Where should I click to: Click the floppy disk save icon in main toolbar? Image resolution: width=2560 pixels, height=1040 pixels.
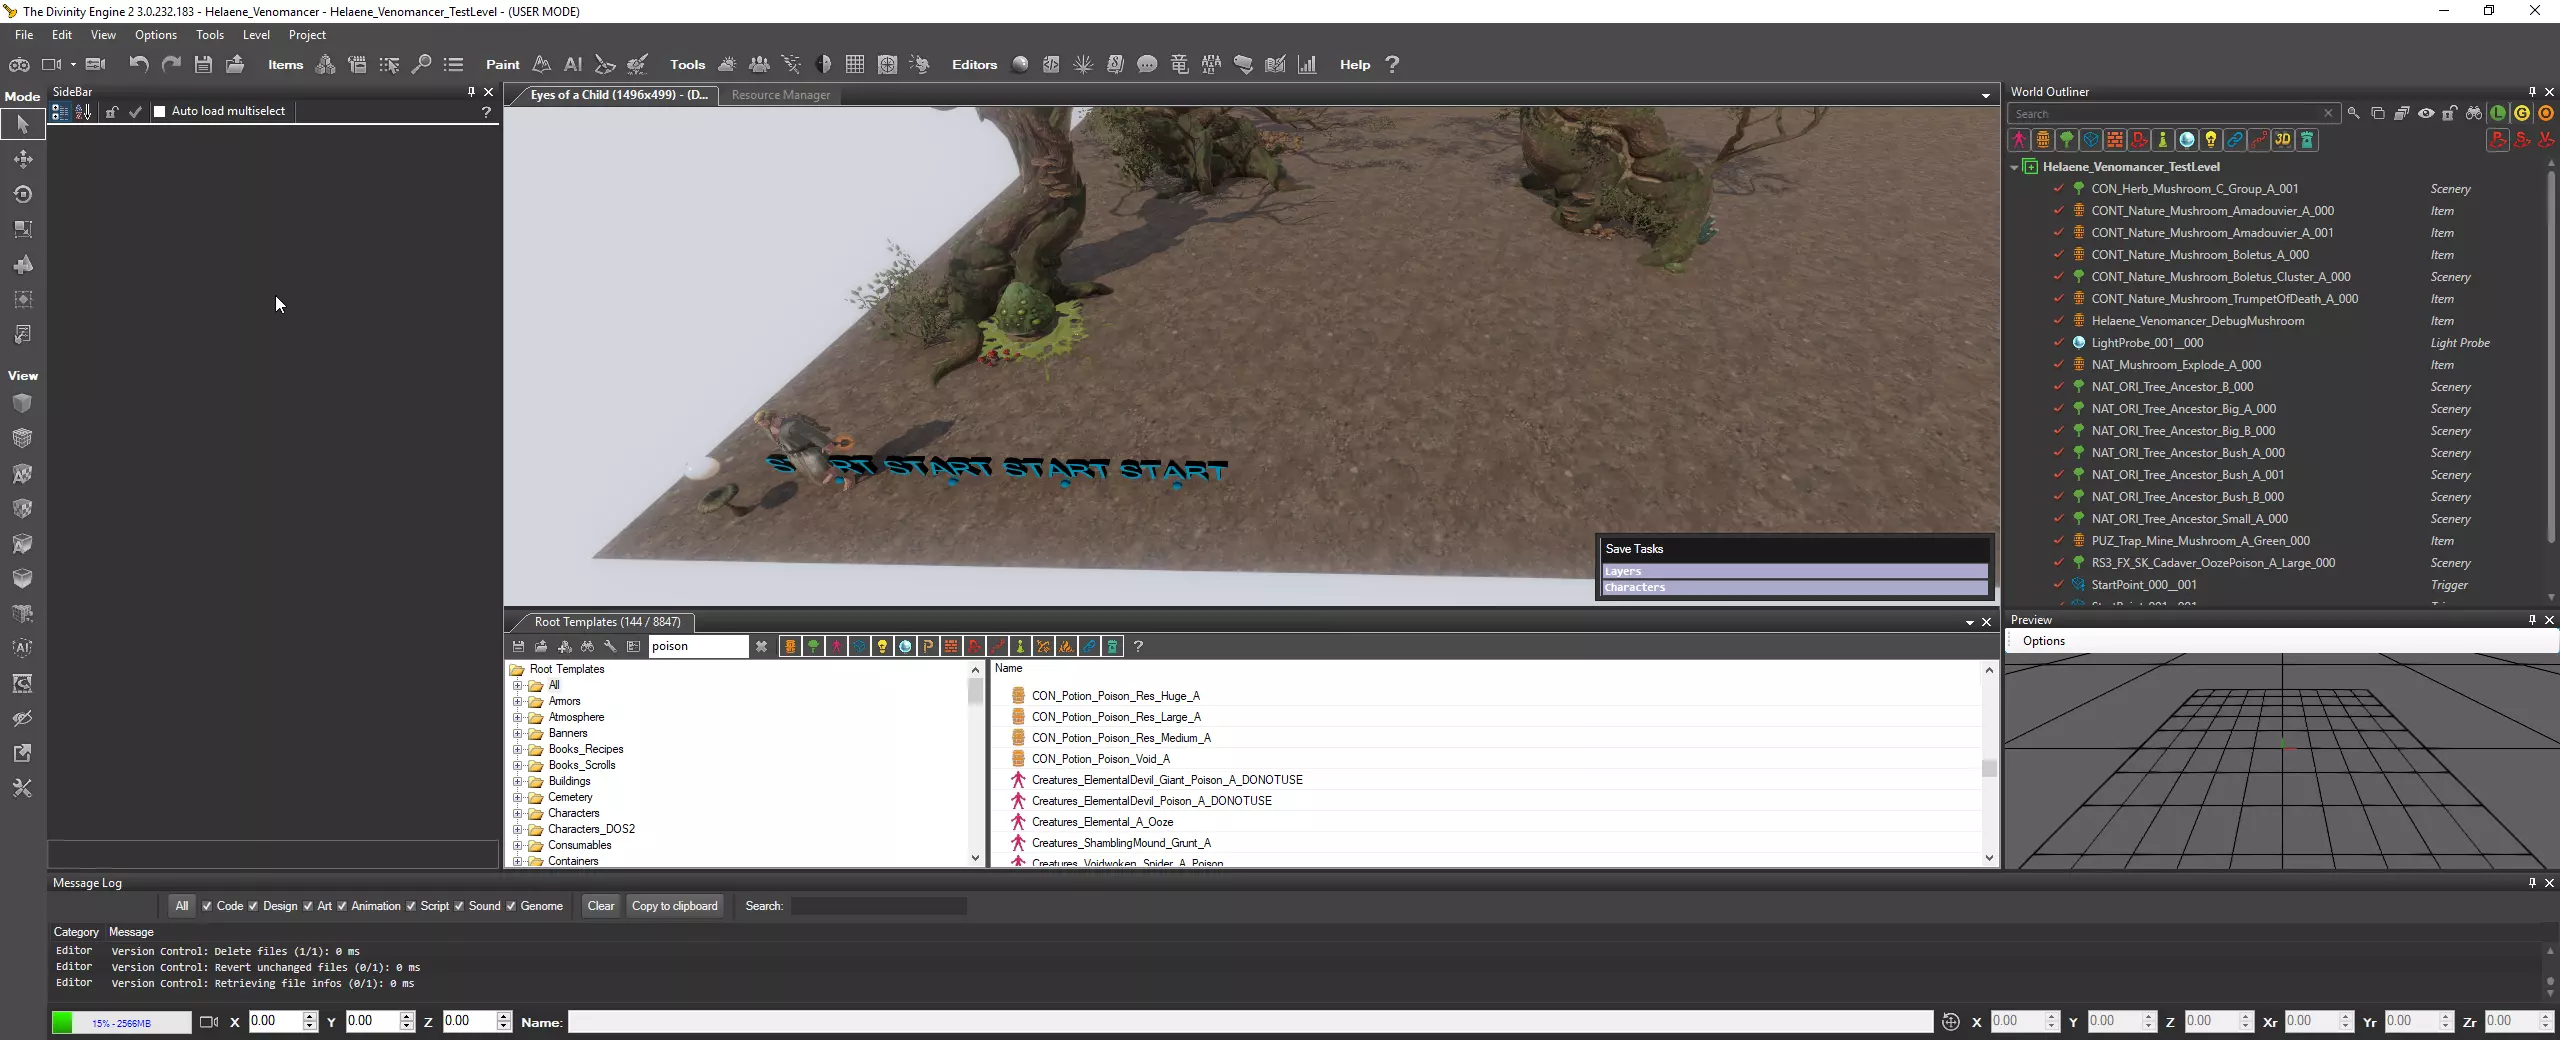(x=203, y=64)
